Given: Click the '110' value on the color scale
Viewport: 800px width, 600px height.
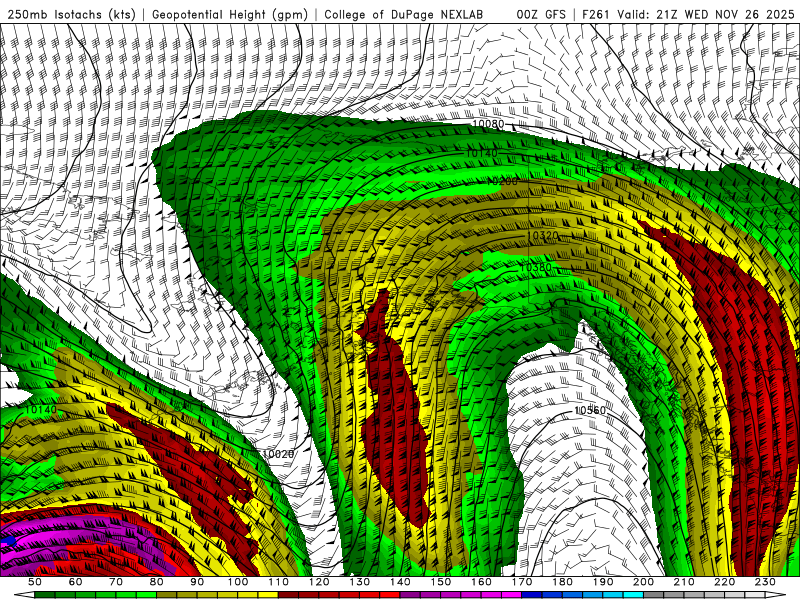Looking at the screenshot, I should 279,582.
